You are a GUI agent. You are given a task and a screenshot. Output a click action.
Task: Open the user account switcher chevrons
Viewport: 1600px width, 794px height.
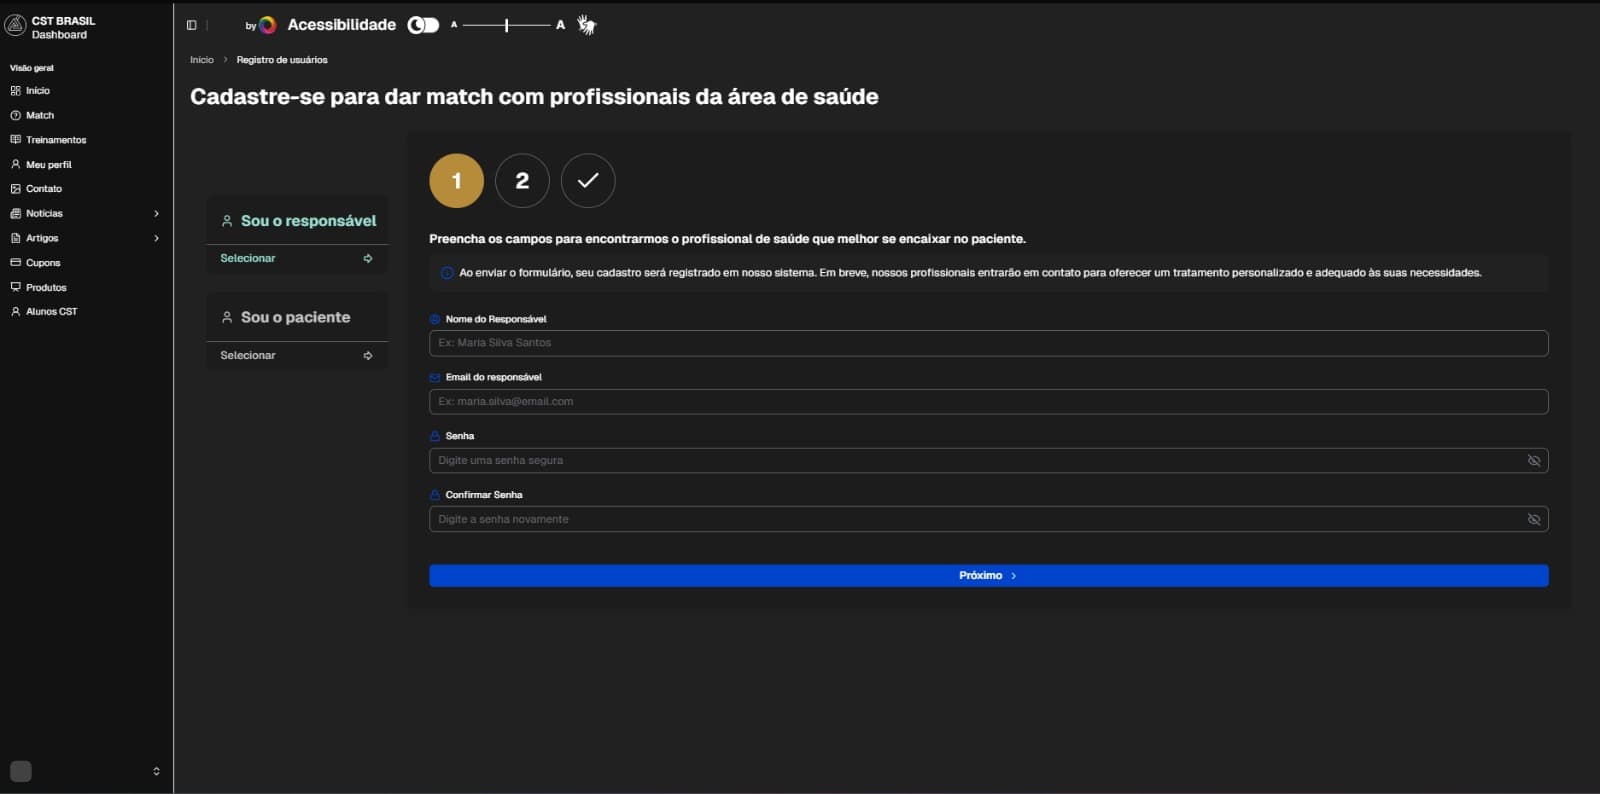point(156,771)
